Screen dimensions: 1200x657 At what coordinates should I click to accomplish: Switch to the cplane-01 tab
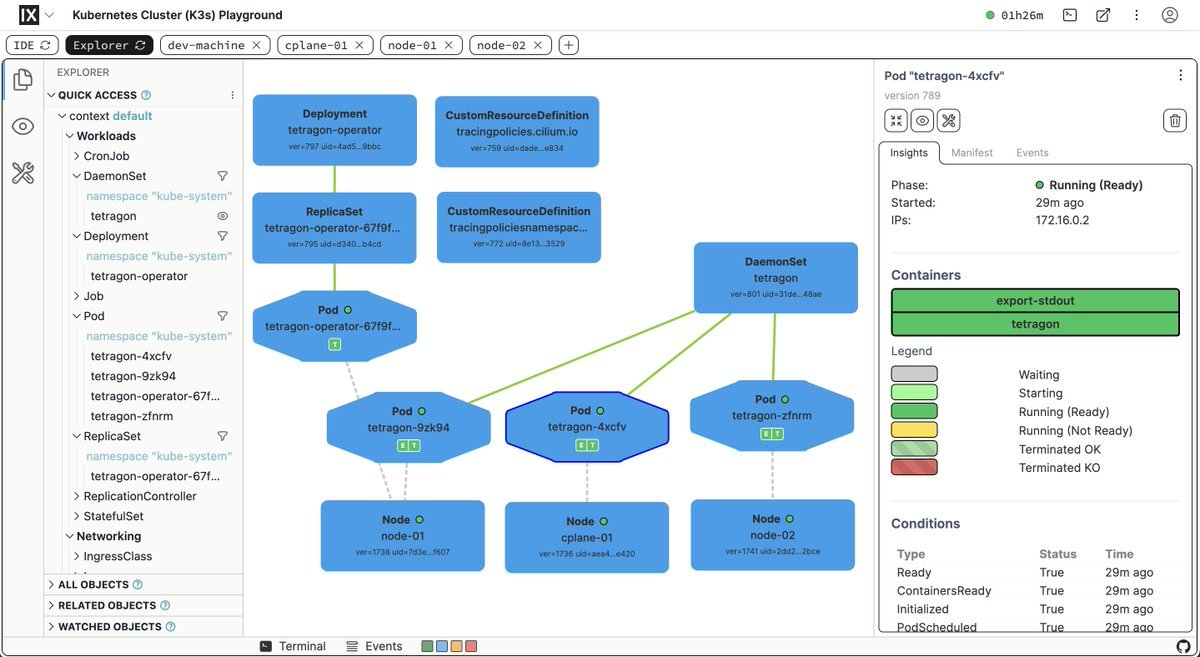[316, 45]
